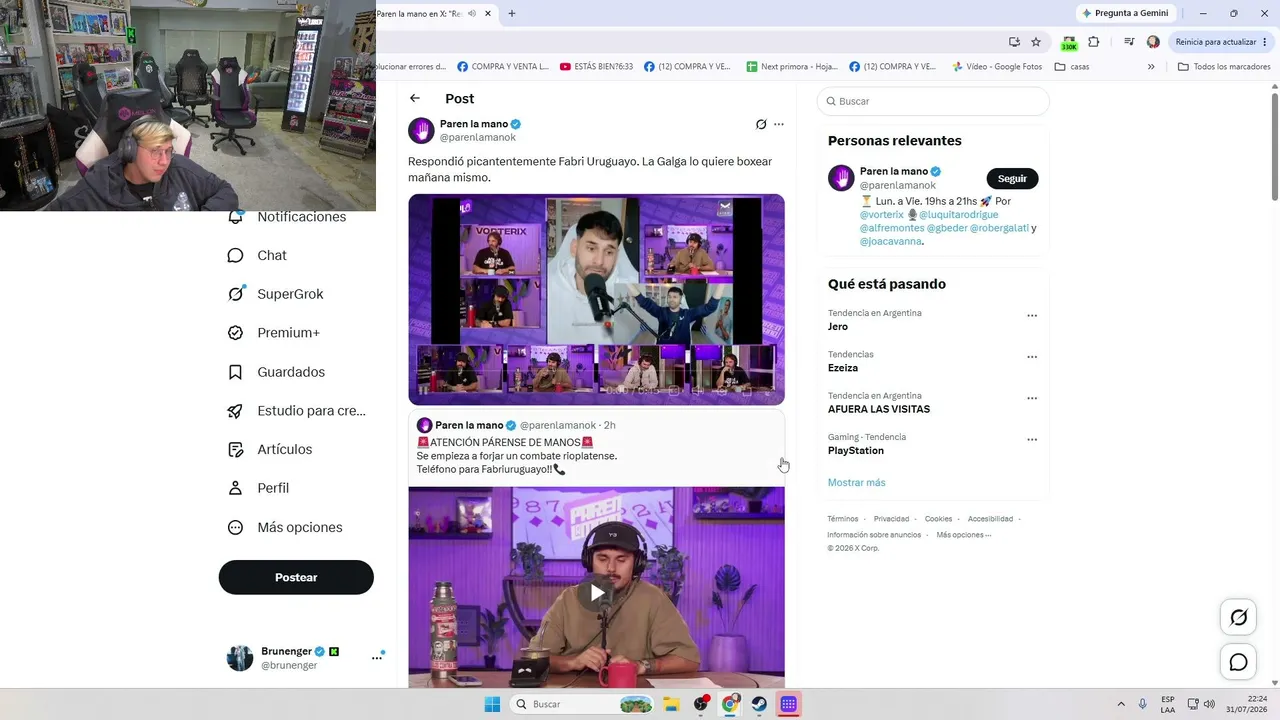Click the Grok icon on the post

click(761, 124)
